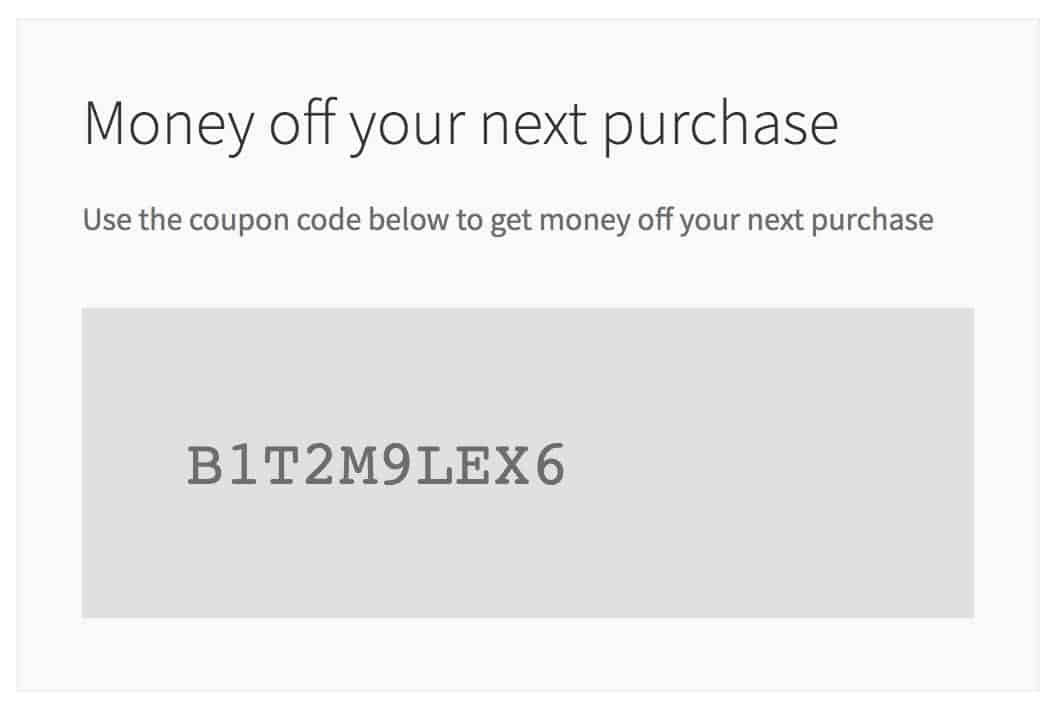This screenshot has height=712, width=1060.
Task: Click the word 'purchase' ending the description
Action: click(872, 220)
